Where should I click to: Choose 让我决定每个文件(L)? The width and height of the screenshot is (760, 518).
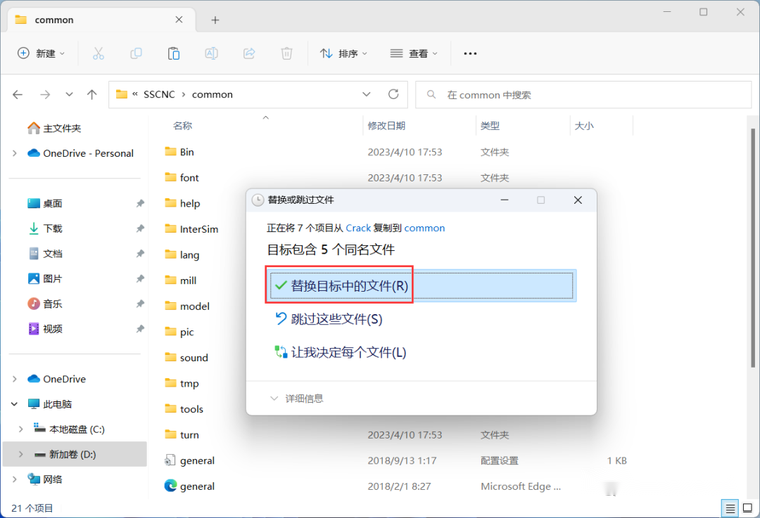tap(340, 352)
